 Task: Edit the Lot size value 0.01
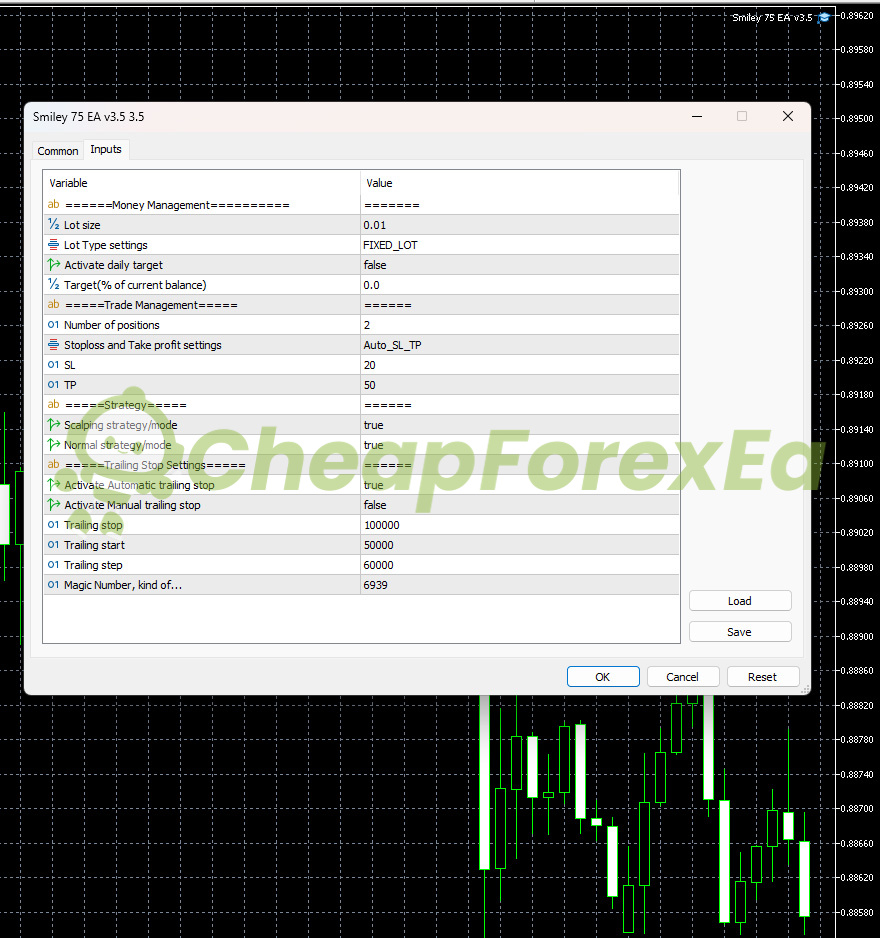(519, 225)
